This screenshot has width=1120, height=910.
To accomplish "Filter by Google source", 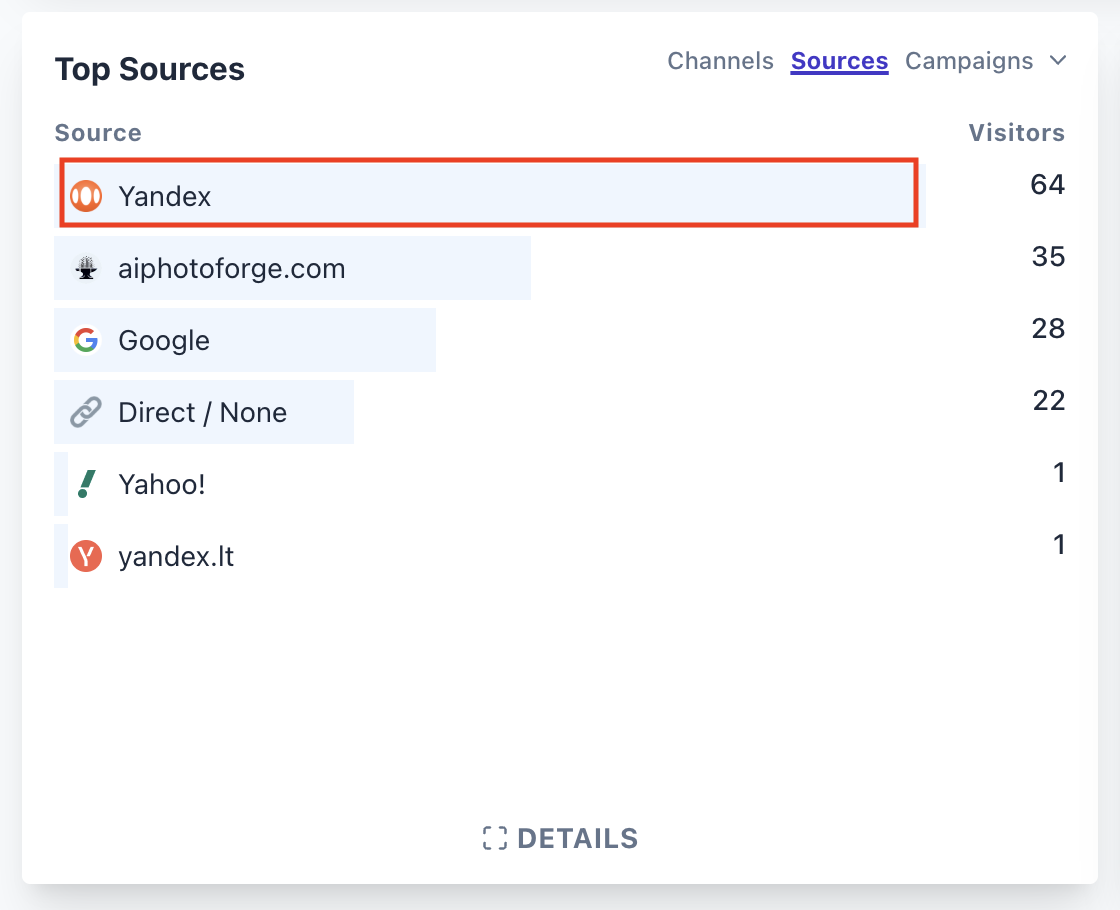I will tap(164, 340).
